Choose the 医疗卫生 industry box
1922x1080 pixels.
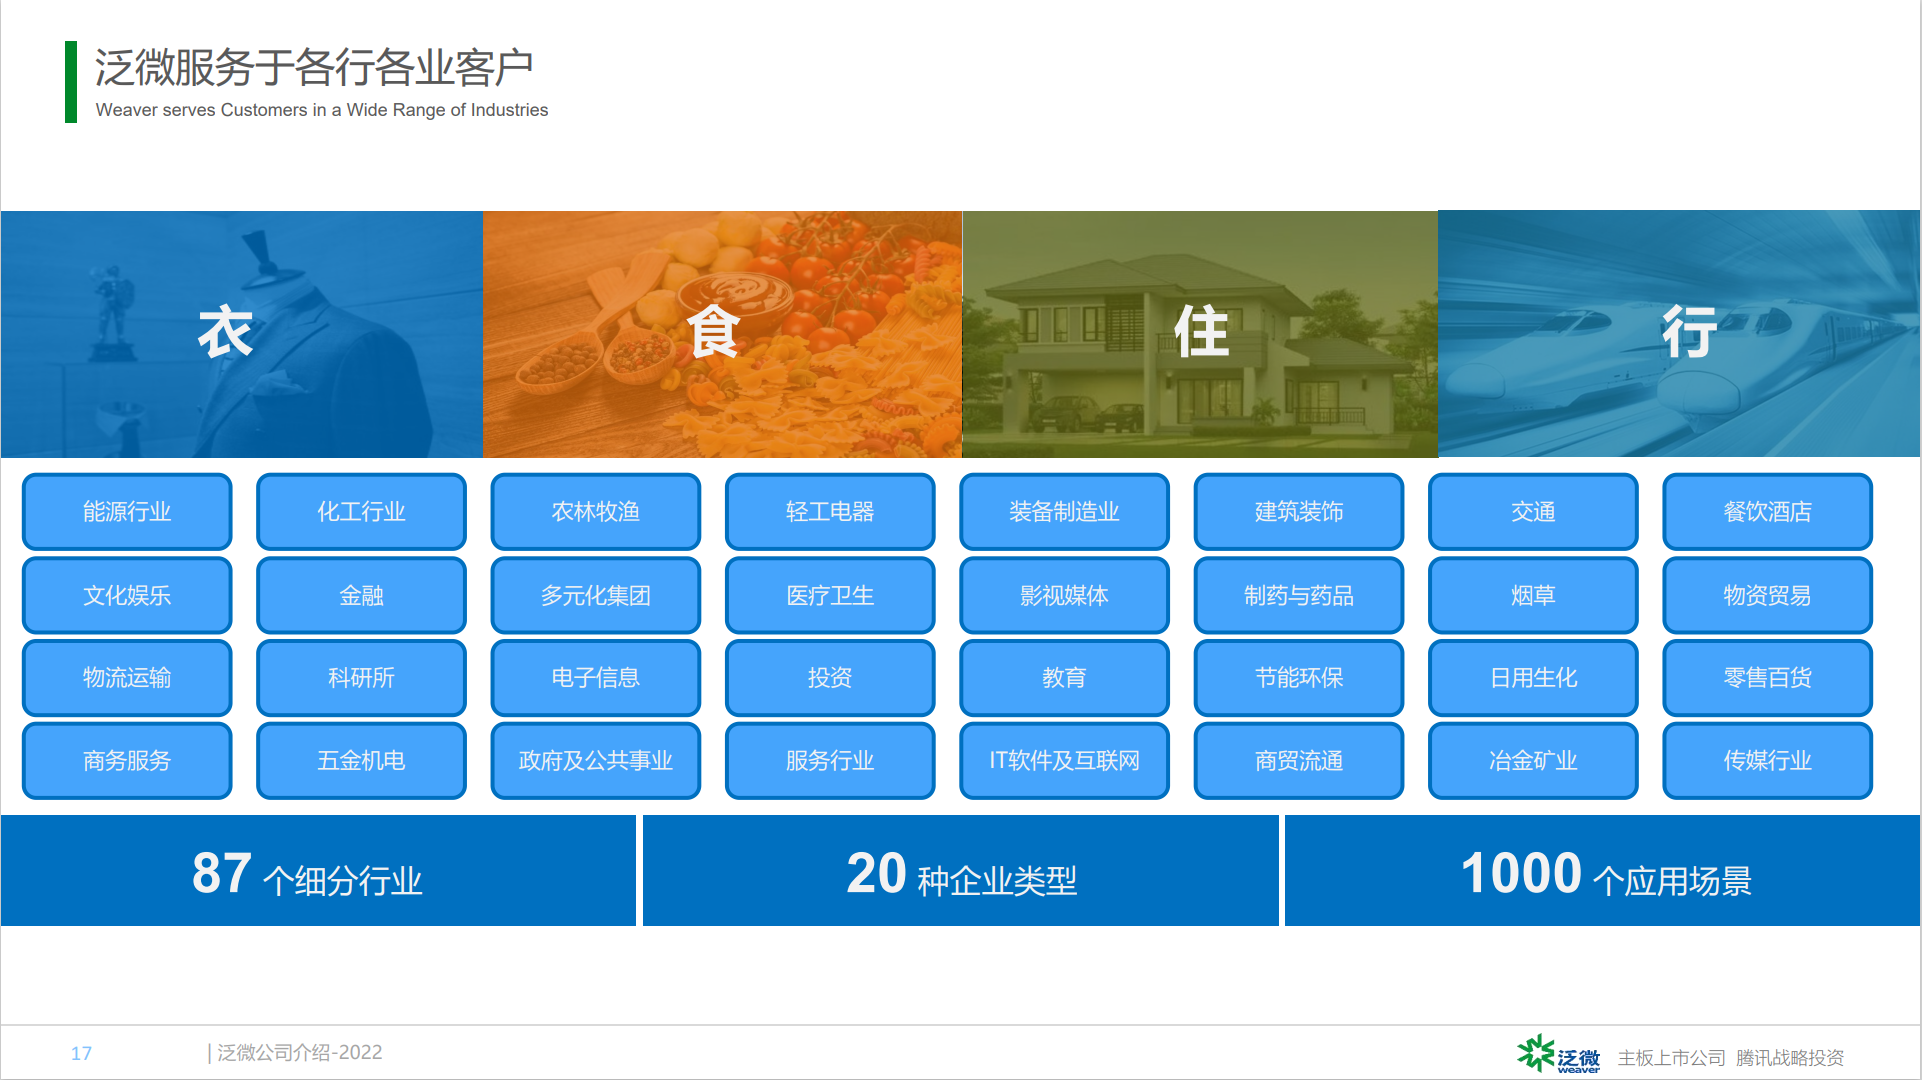[830, 596]
